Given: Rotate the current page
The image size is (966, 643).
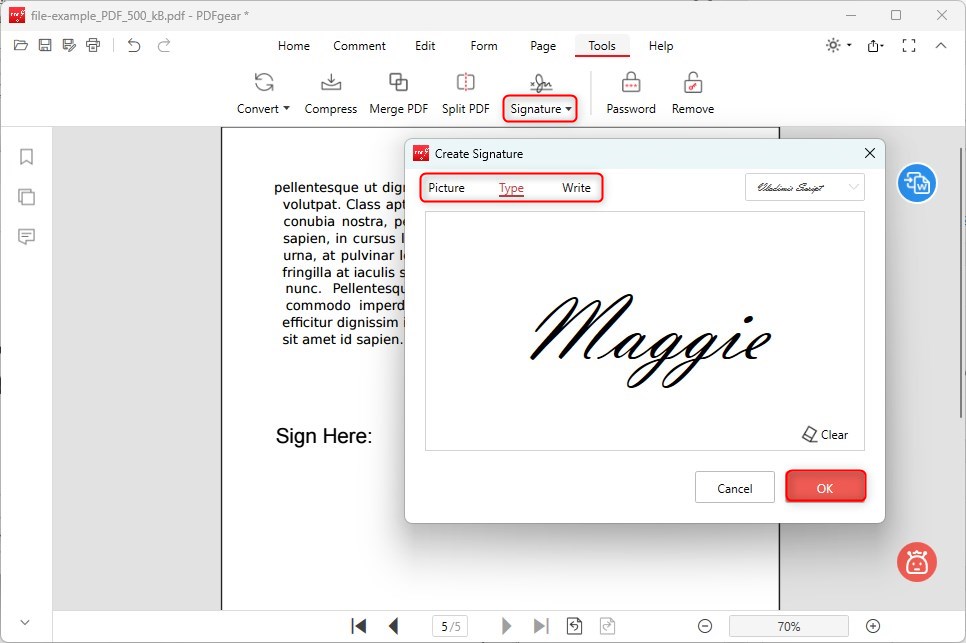Looking at the screenshot, I should pos(574,625).
